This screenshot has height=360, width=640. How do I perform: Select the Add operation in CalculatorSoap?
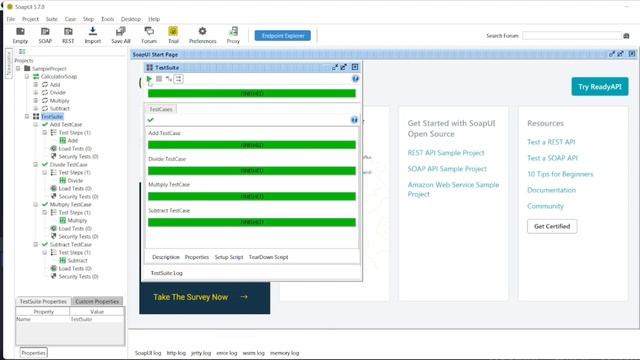point(55,84)
